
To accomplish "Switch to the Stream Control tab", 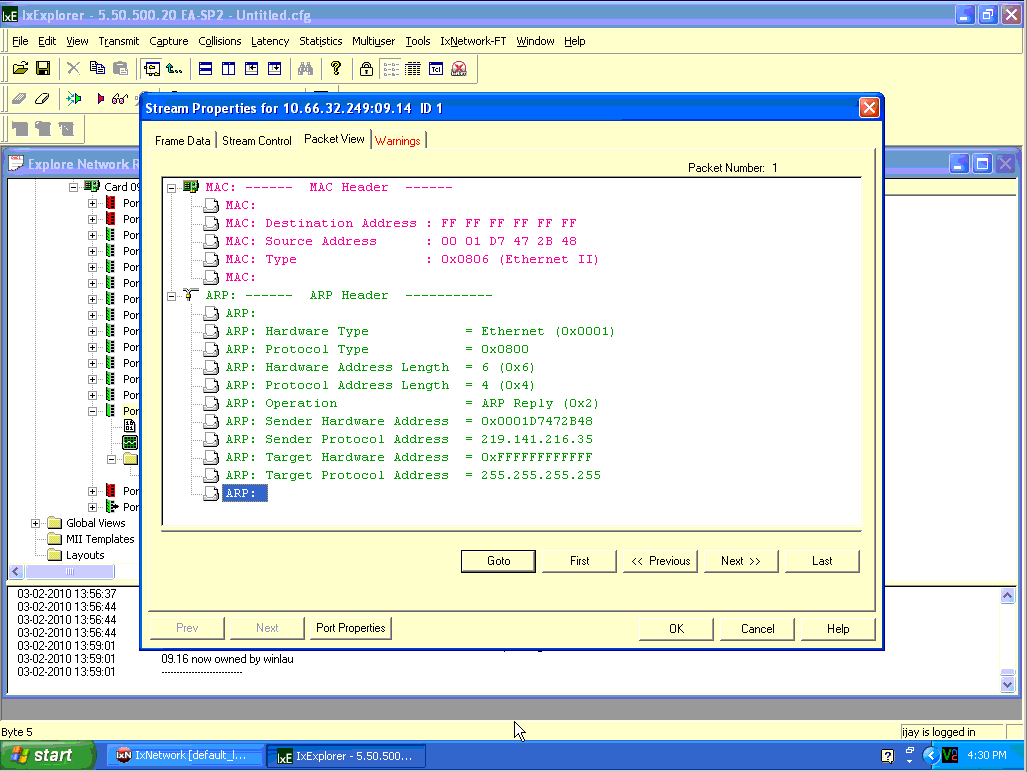I will pos(257,141).
